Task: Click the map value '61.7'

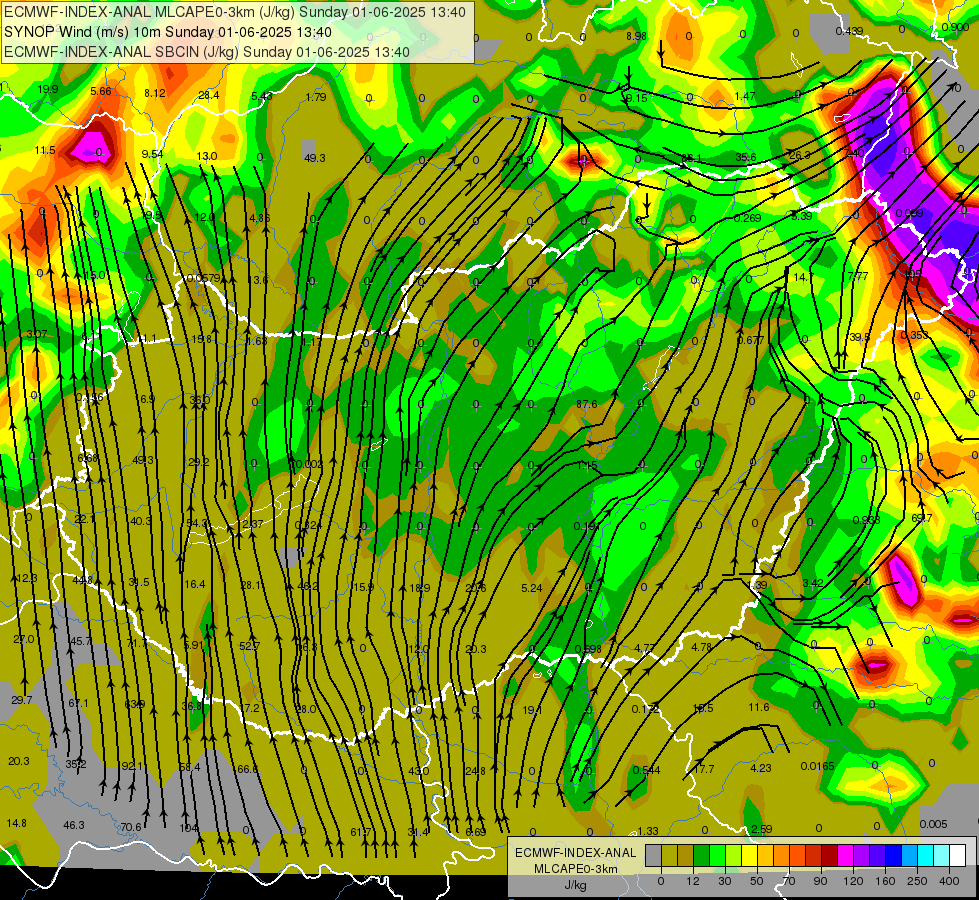Action: [x=360, y=832]
